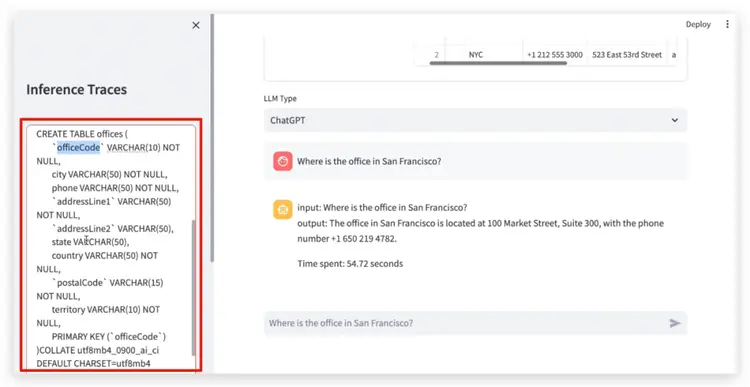
Task: Open the three-dot main menu
Action: tap(727, 24)
